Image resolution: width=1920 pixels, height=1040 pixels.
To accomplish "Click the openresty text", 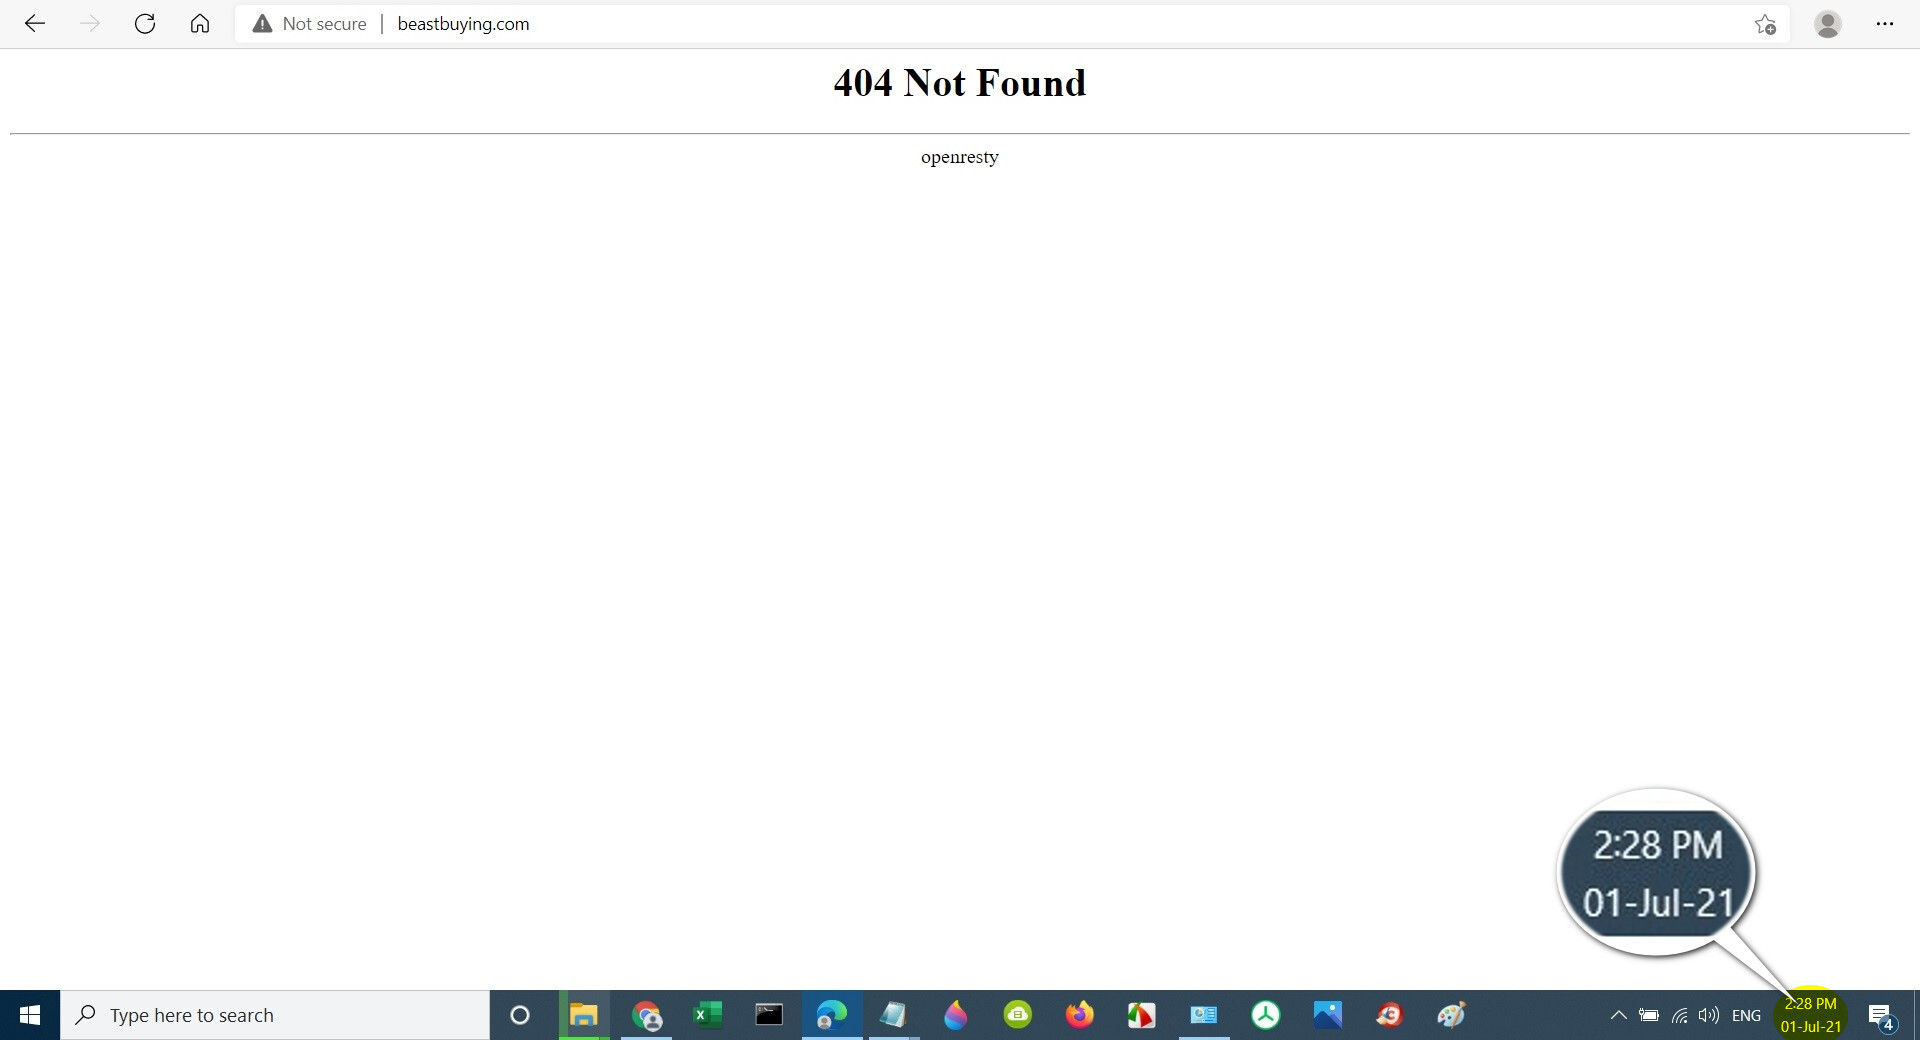I will [x=960, y=157].
